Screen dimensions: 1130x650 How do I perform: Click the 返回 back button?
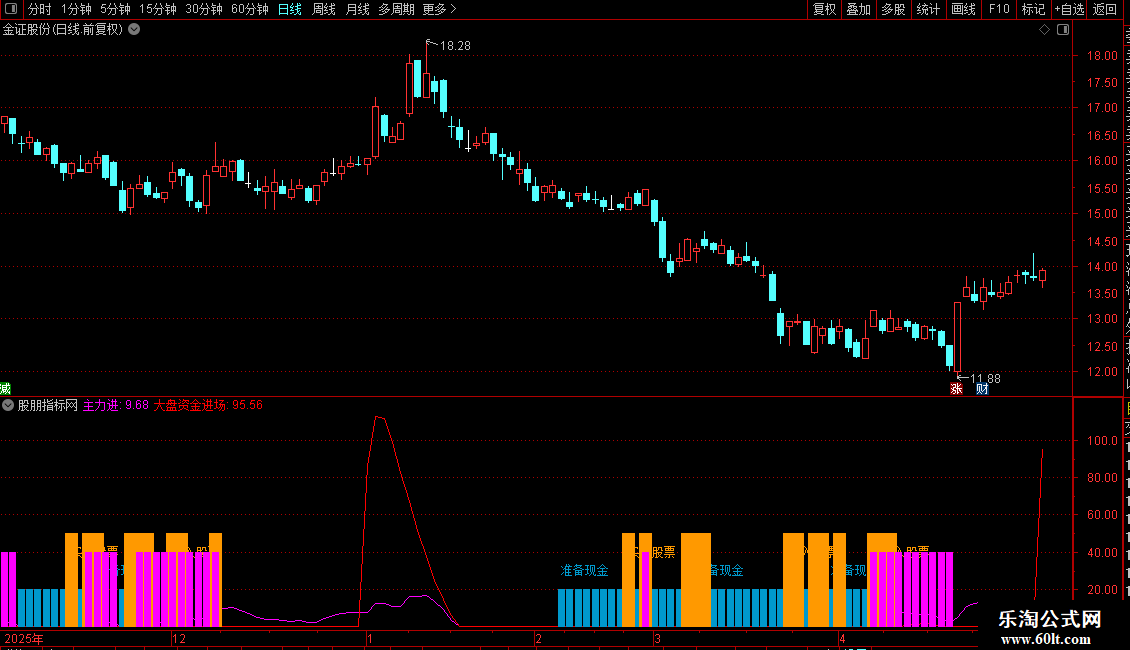[x=1105, y=9]
